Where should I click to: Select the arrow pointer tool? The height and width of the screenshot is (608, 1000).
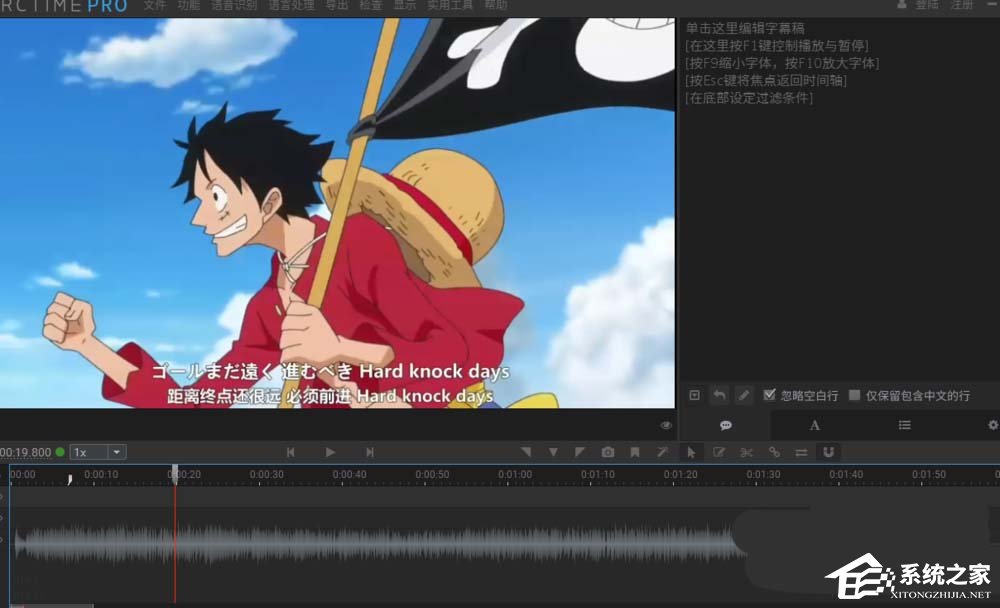pos(691,452)
